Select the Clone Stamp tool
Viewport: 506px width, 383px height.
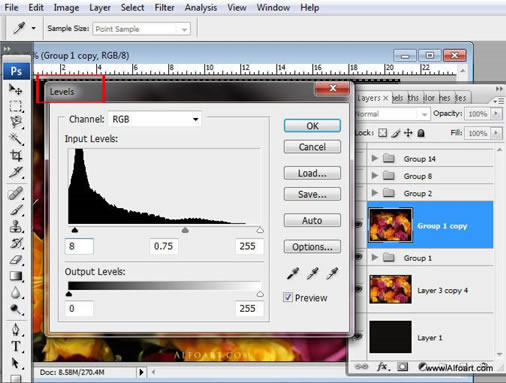[15, 227]
